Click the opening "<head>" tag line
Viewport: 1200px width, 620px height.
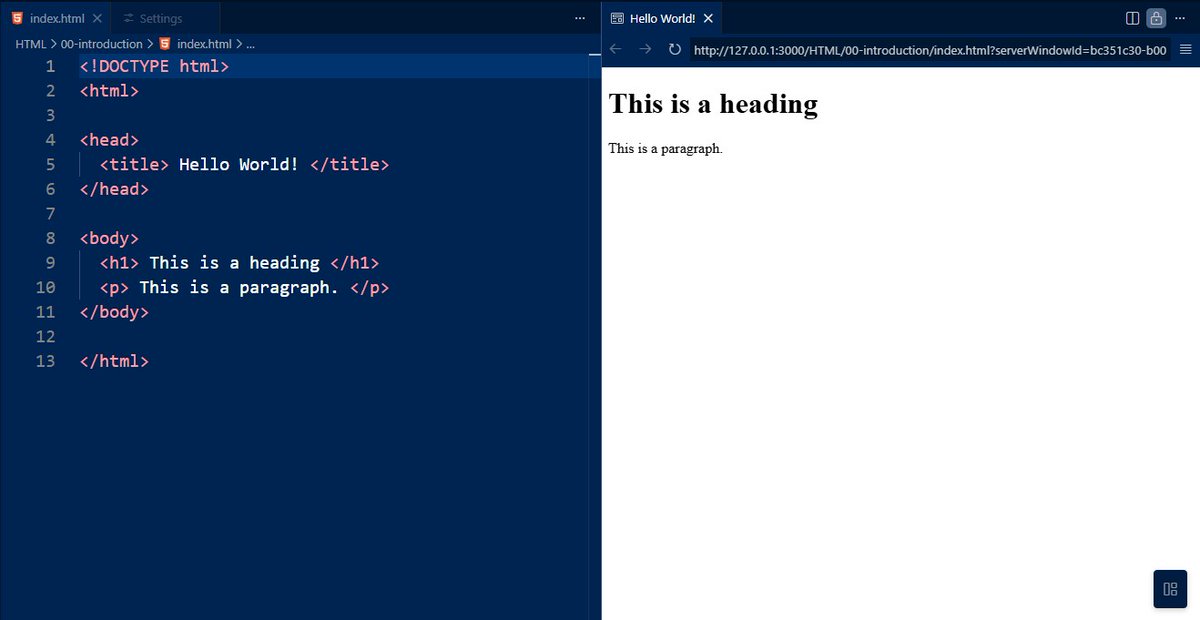109,140
